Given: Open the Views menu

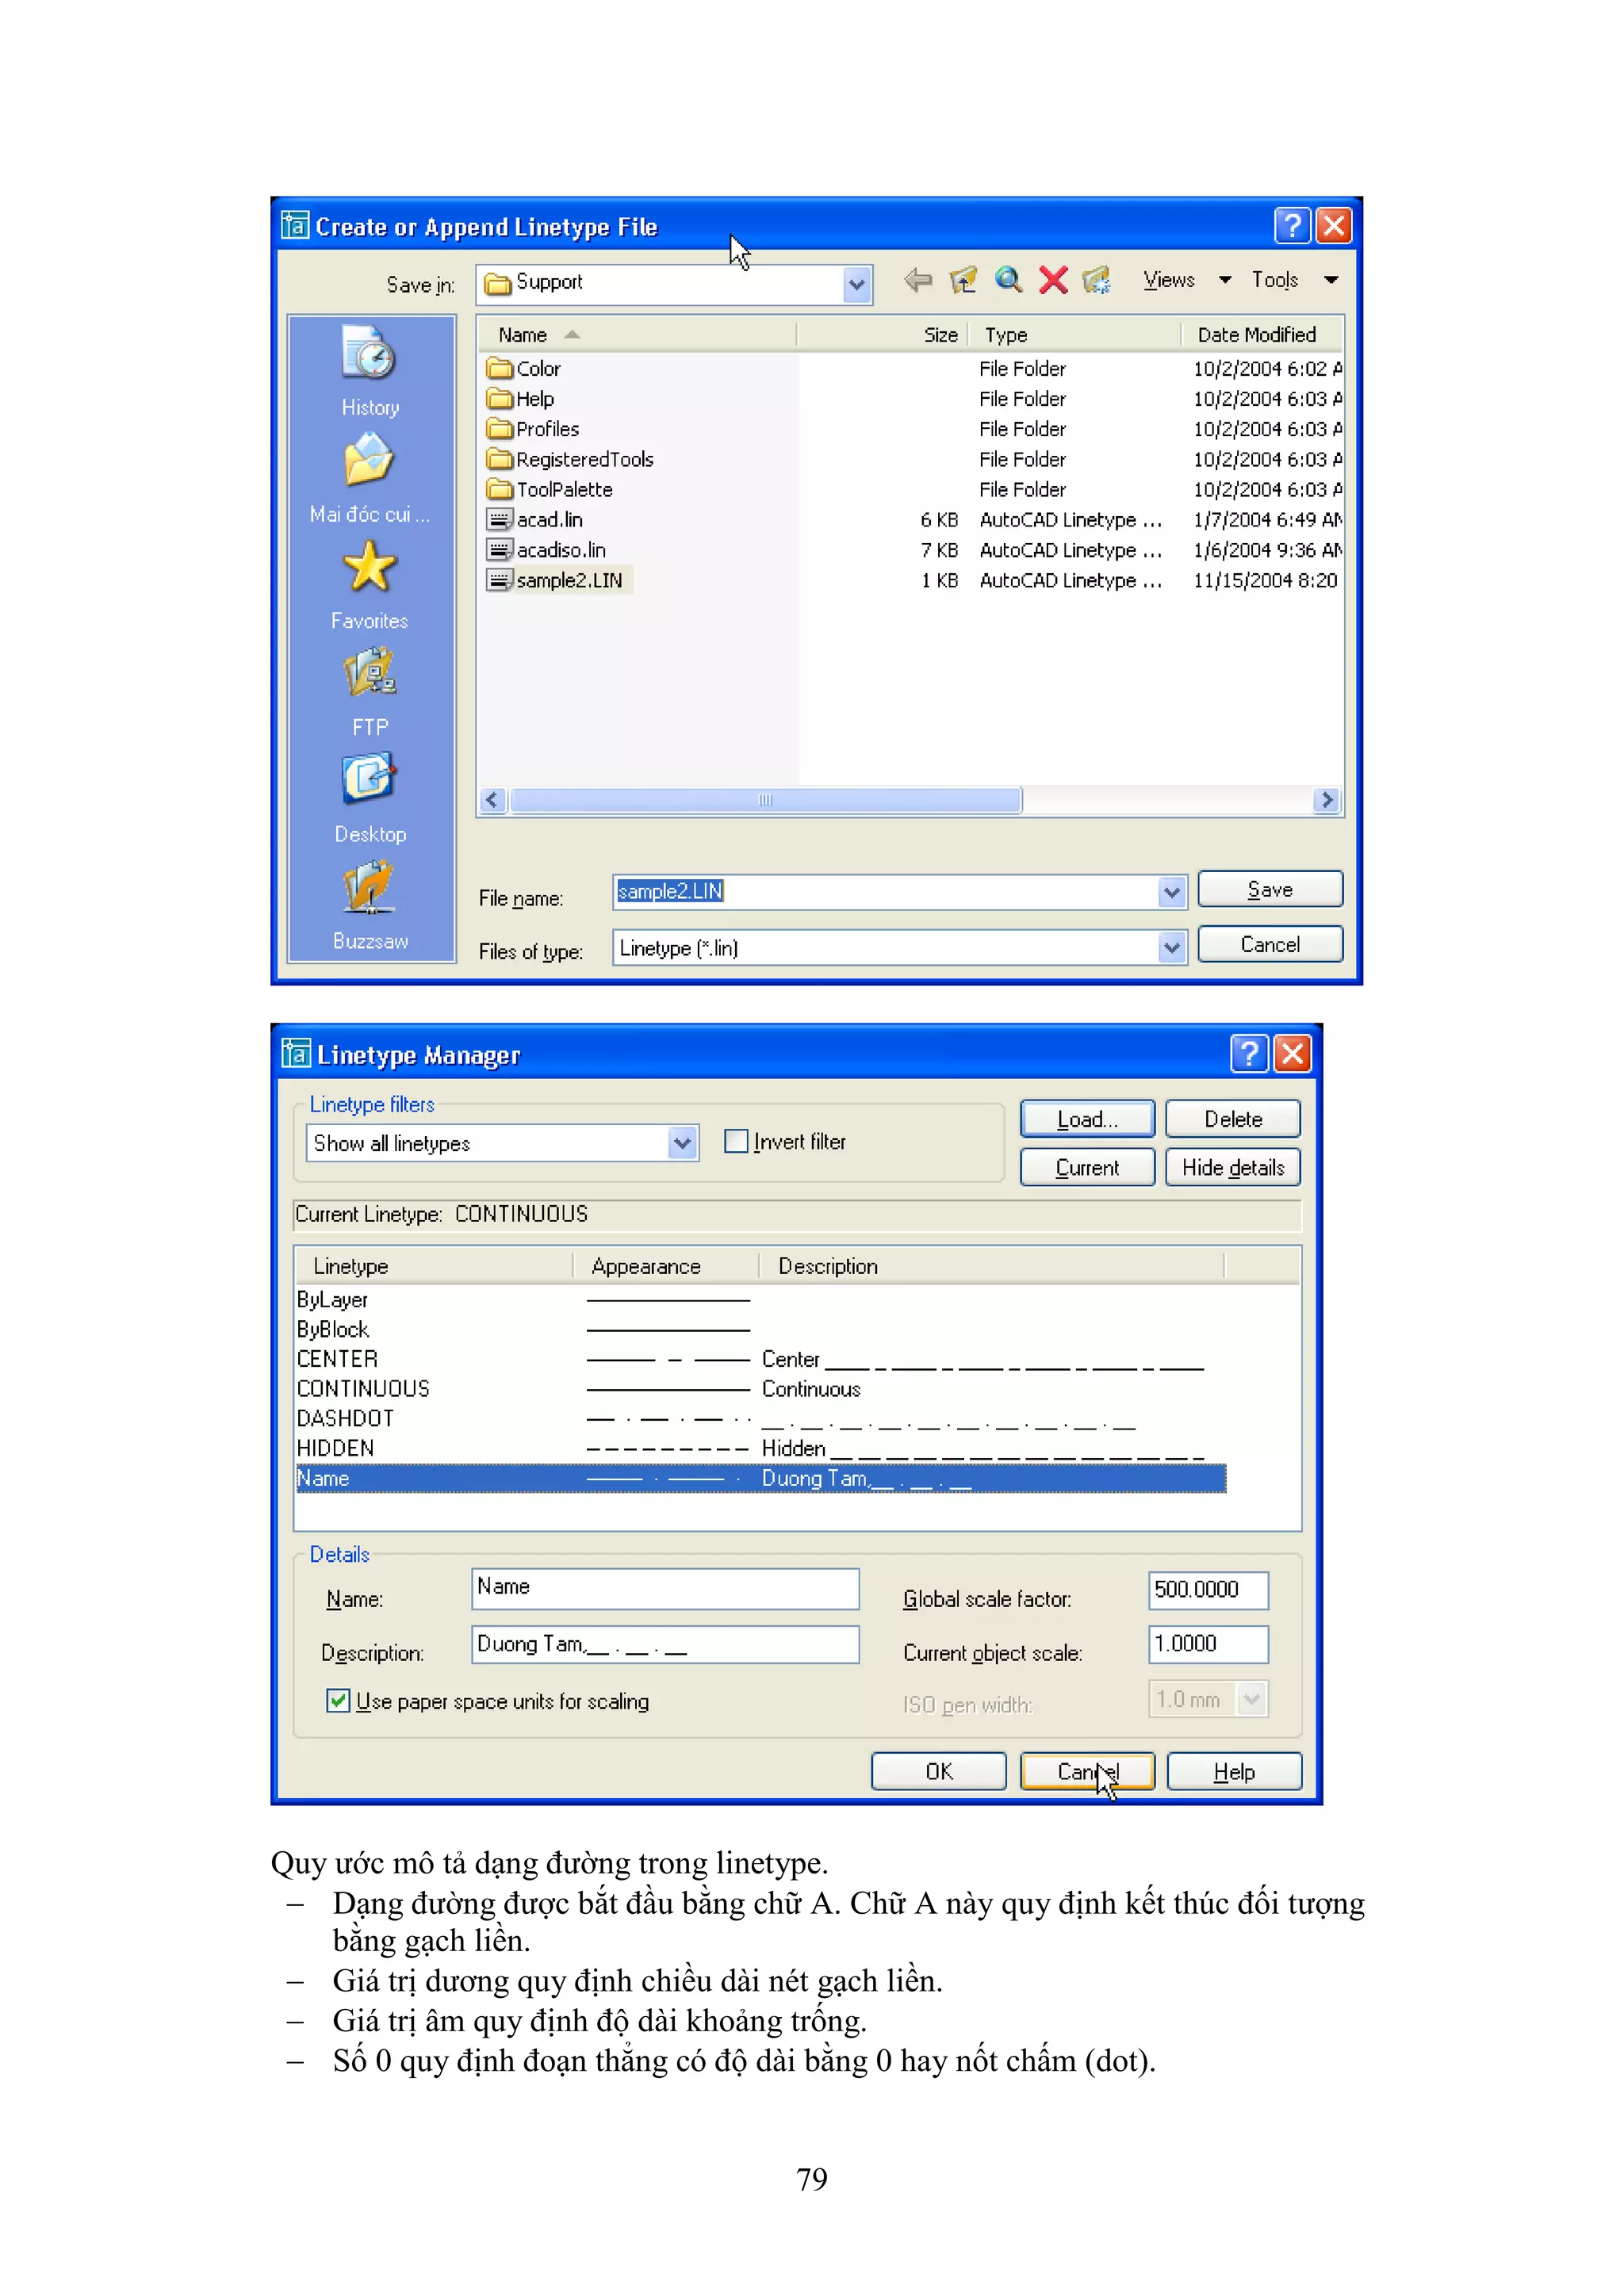Looking at the screenshot, I should [x=1169, y=281].
